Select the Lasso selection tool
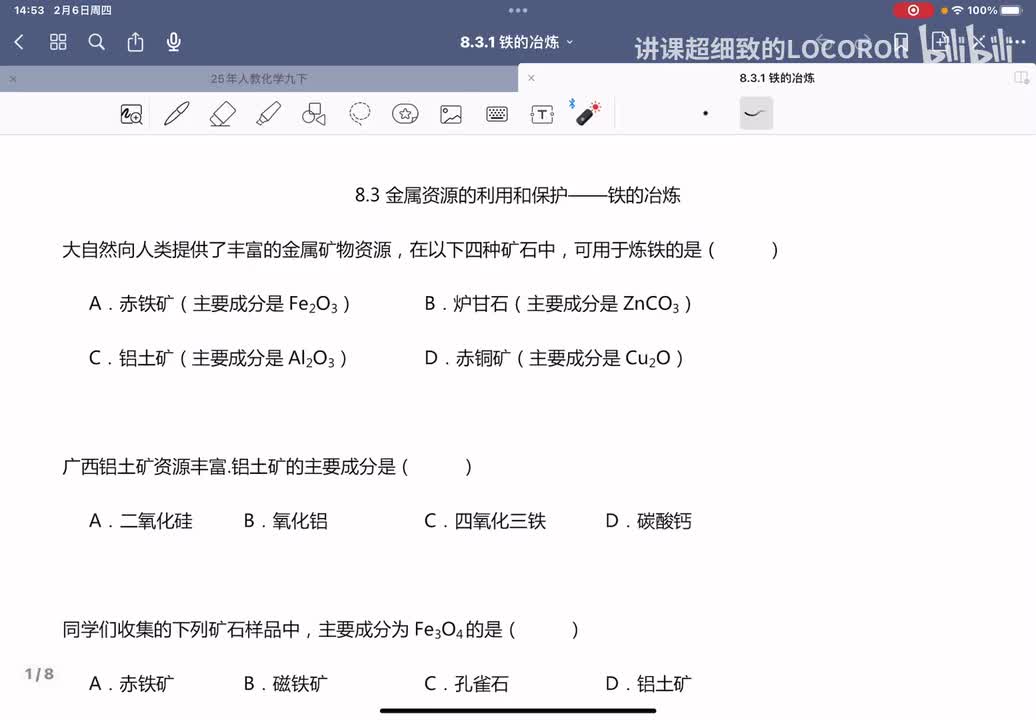Viewport: 1036px width, 720px height. pos(359,114)
